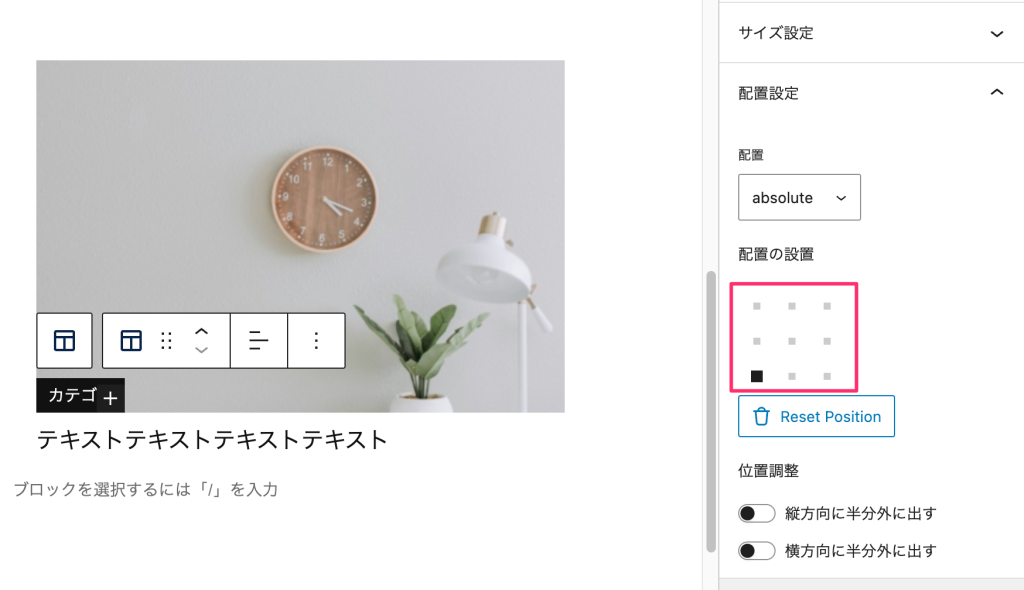Click the Reset Position button
Image resolution: width=1024 pixels, height=590 pixels.
(816, 416)
